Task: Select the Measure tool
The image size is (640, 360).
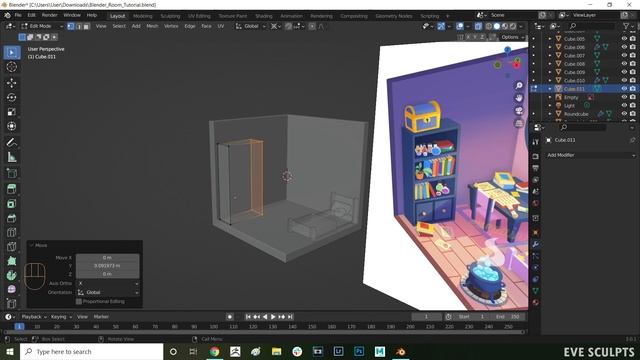Action: click(x=11, y=157)
